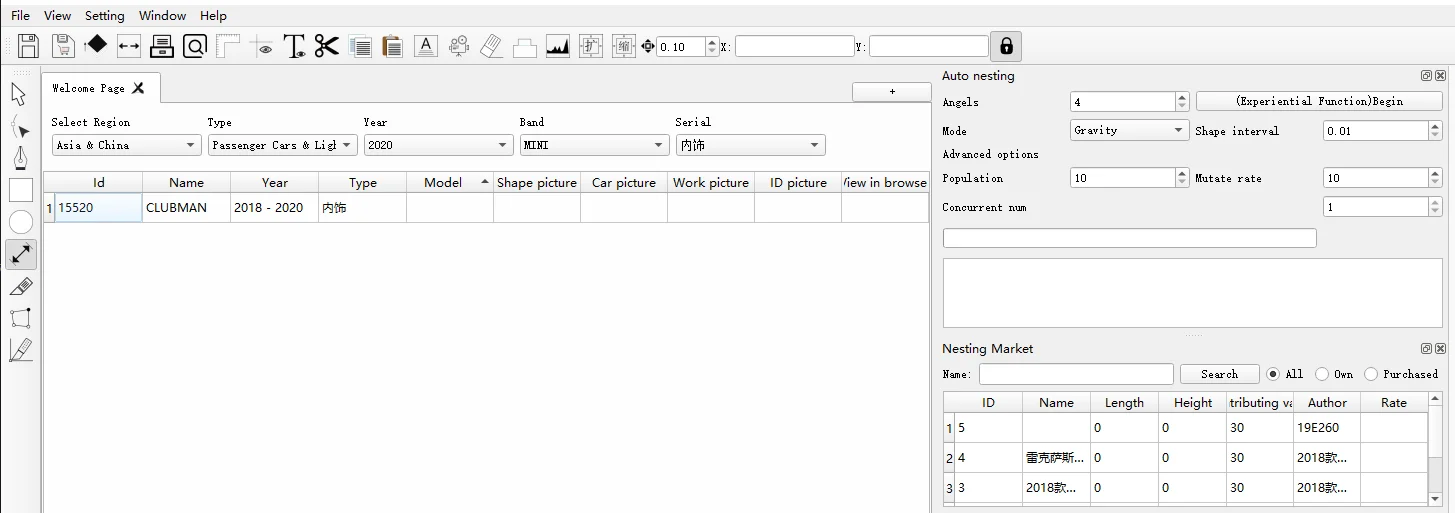
Task: Open the Mode dropdown set to Gravity
Action: tap(1129, 130)
